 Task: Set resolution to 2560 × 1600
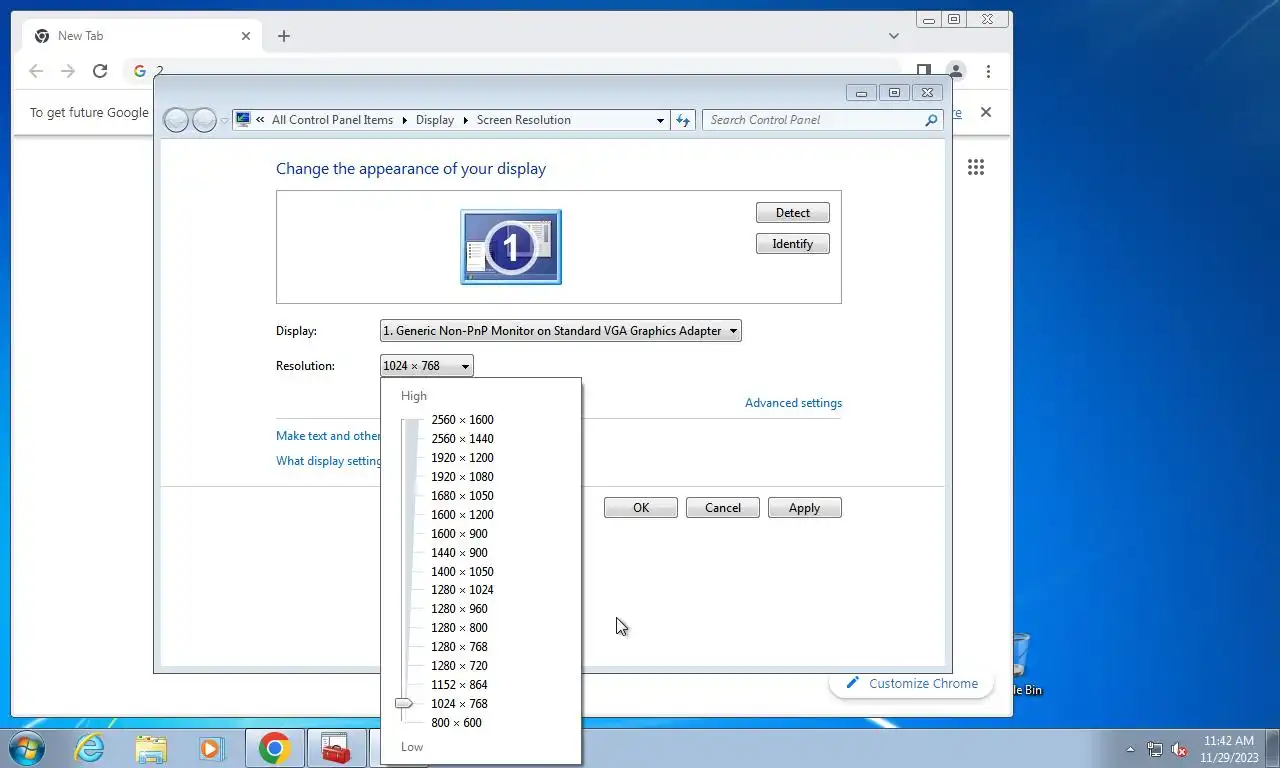(x=462, y=420)
